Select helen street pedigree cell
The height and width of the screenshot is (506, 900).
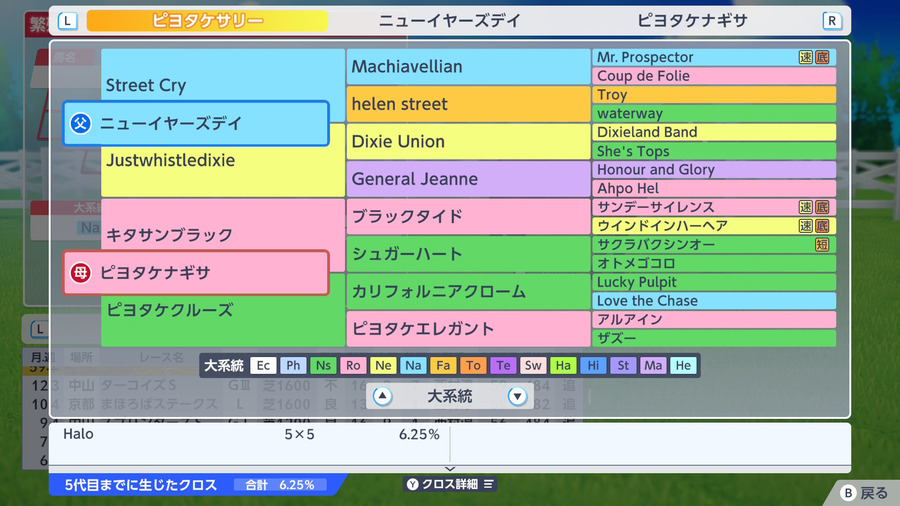pos(468,104)
